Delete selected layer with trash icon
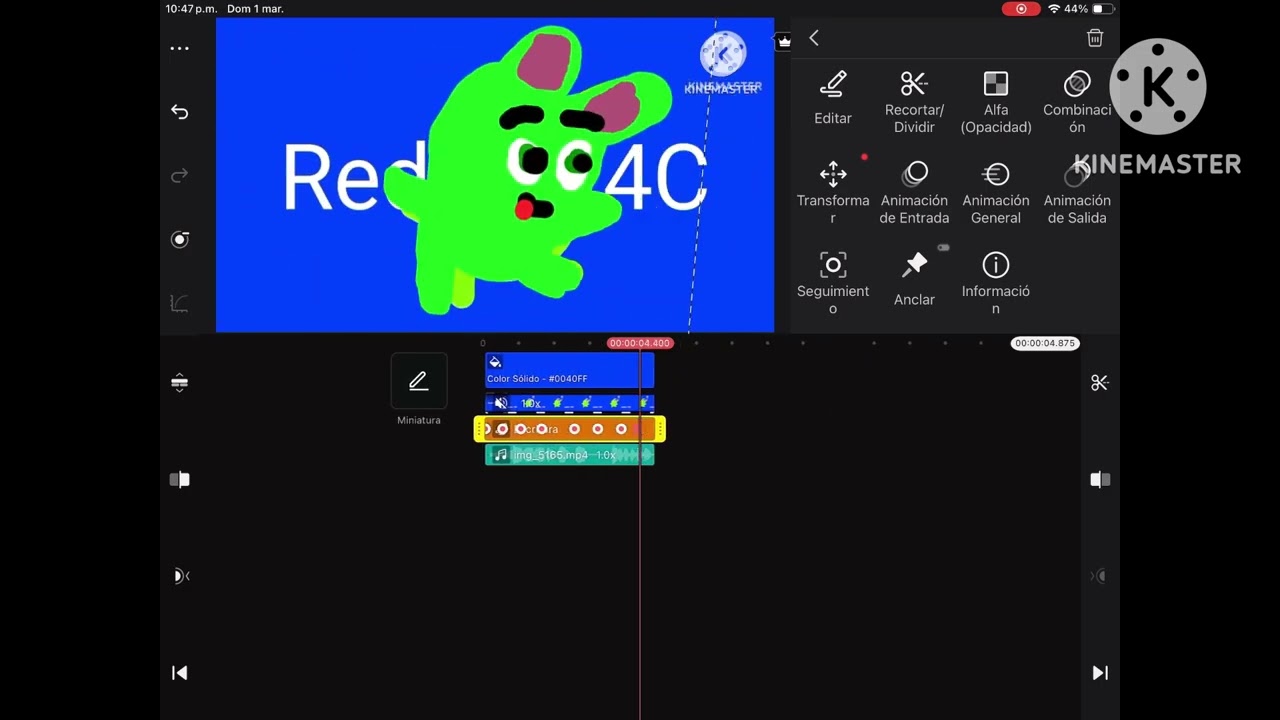 tap(1095, 38)
